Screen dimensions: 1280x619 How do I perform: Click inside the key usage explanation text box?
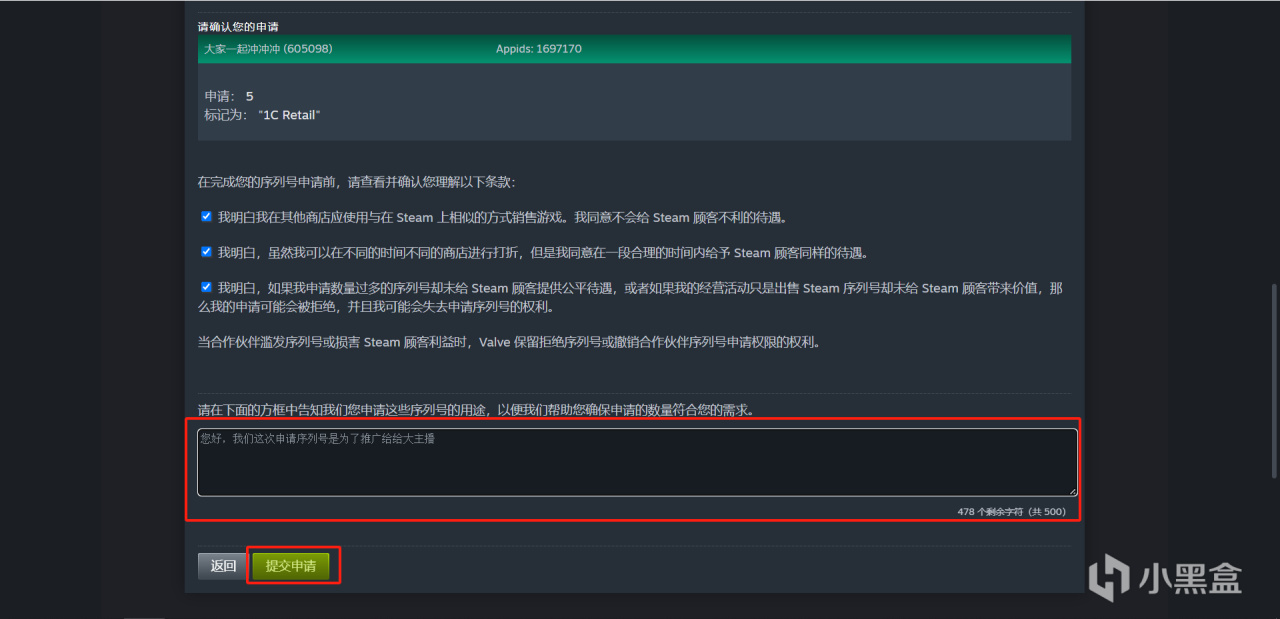pyautogui.click(x=637, y=462)
